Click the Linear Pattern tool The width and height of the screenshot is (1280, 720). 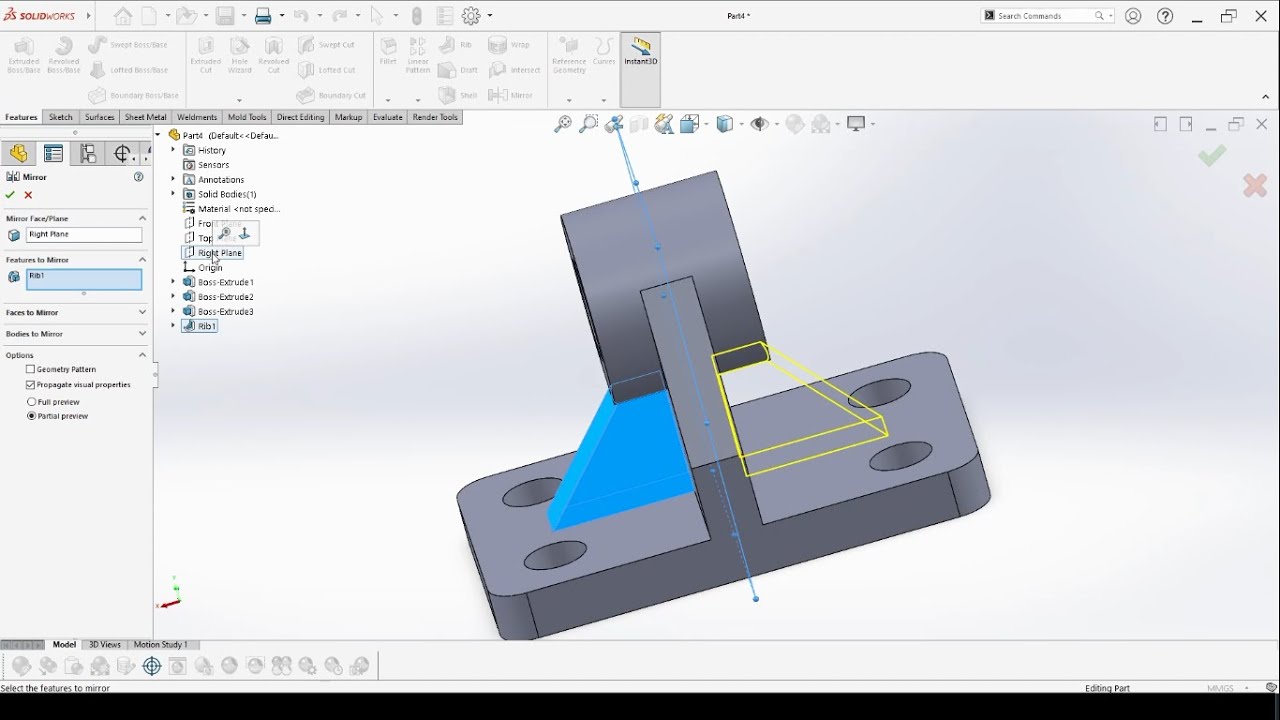[x=418, y=55]
